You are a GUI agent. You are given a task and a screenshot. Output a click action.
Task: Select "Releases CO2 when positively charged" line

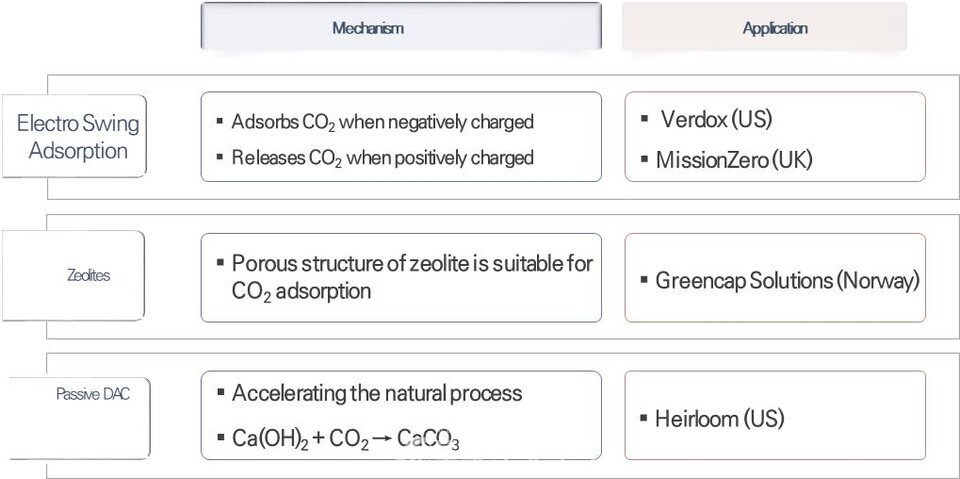click(382, 158)
